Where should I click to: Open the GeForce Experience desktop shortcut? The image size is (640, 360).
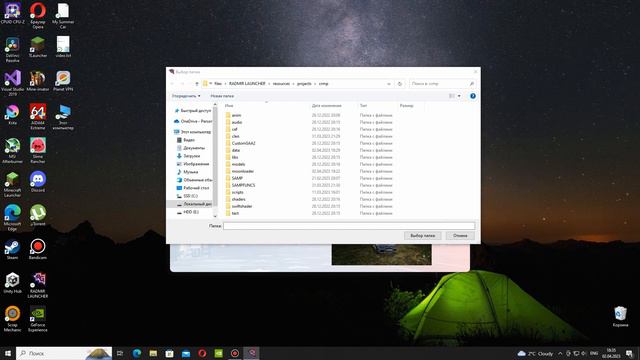pos(38,319)
